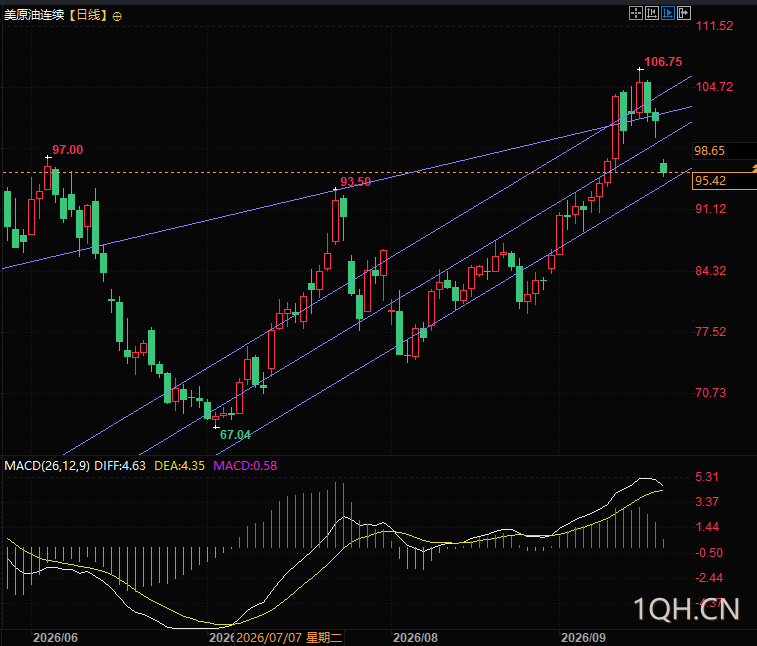Viewport: 757px width, 646px height.
Task: Click the 67.04 low price label
Action: pos(235,435)
